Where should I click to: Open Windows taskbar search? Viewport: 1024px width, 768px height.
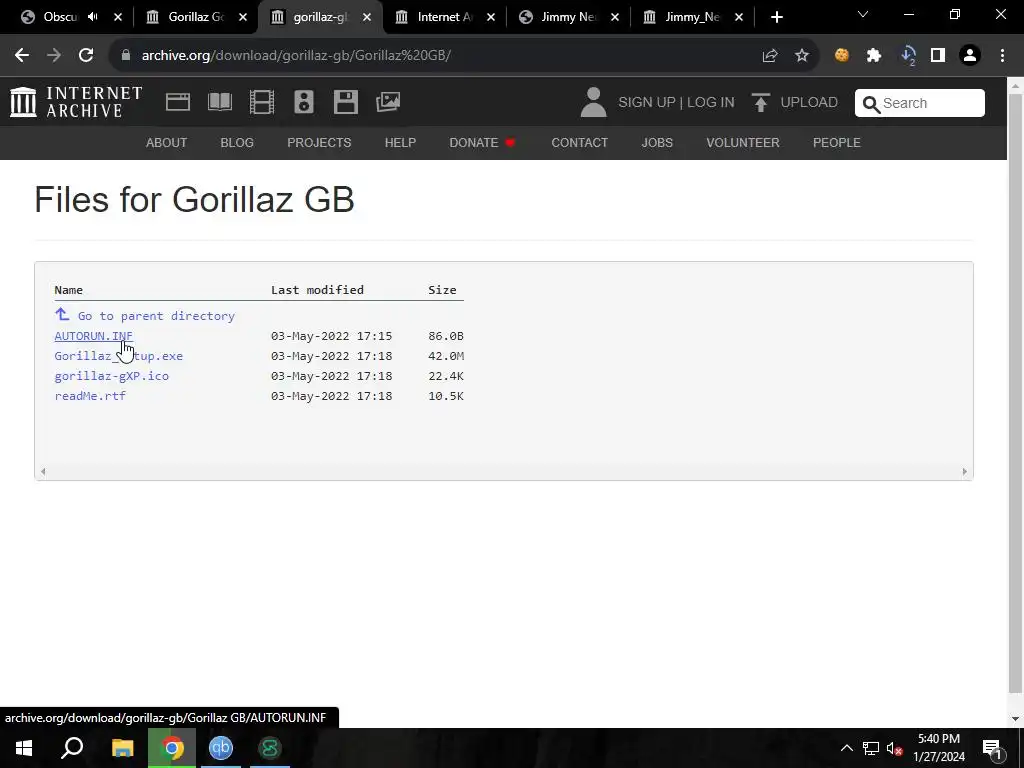click(x=72, y=748)
